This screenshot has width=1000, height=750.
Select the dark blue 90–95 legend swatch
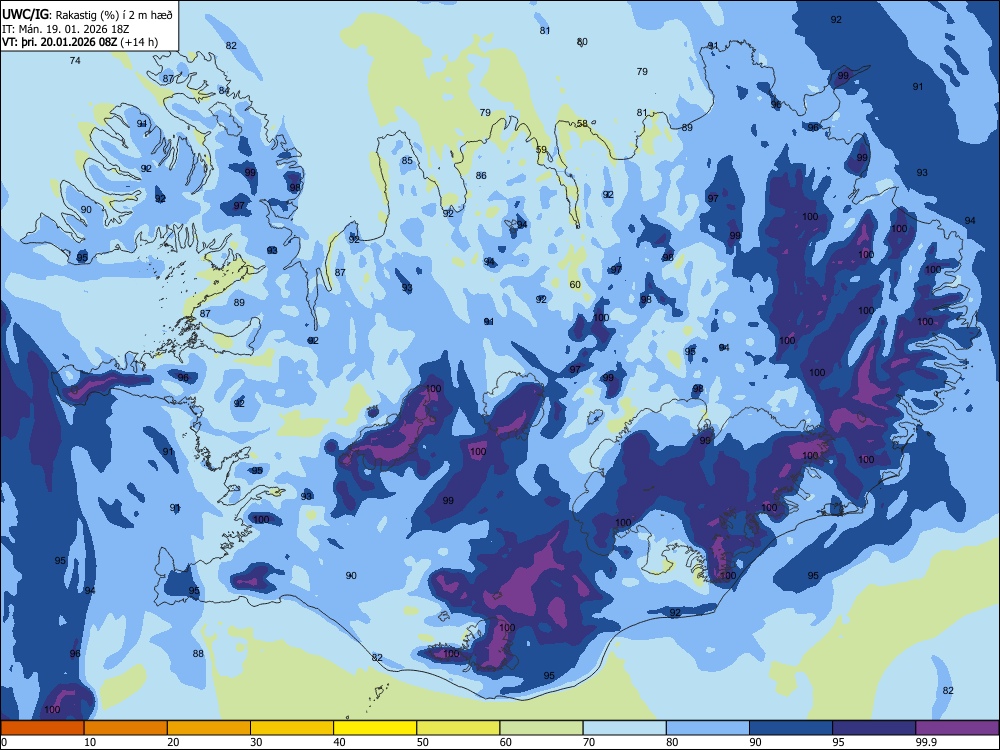coord(791,728)
